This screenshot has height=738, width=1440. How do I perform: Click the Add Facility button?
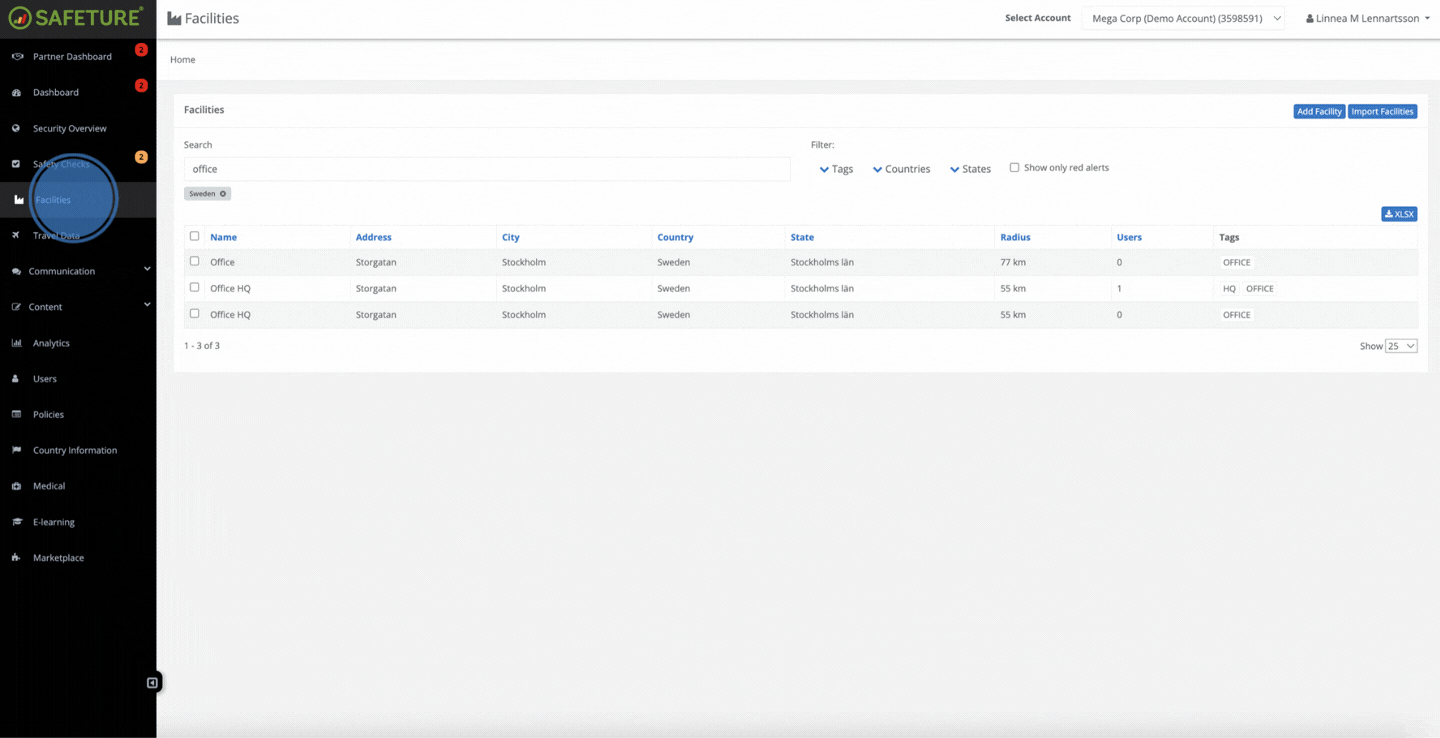point(1318,111)
